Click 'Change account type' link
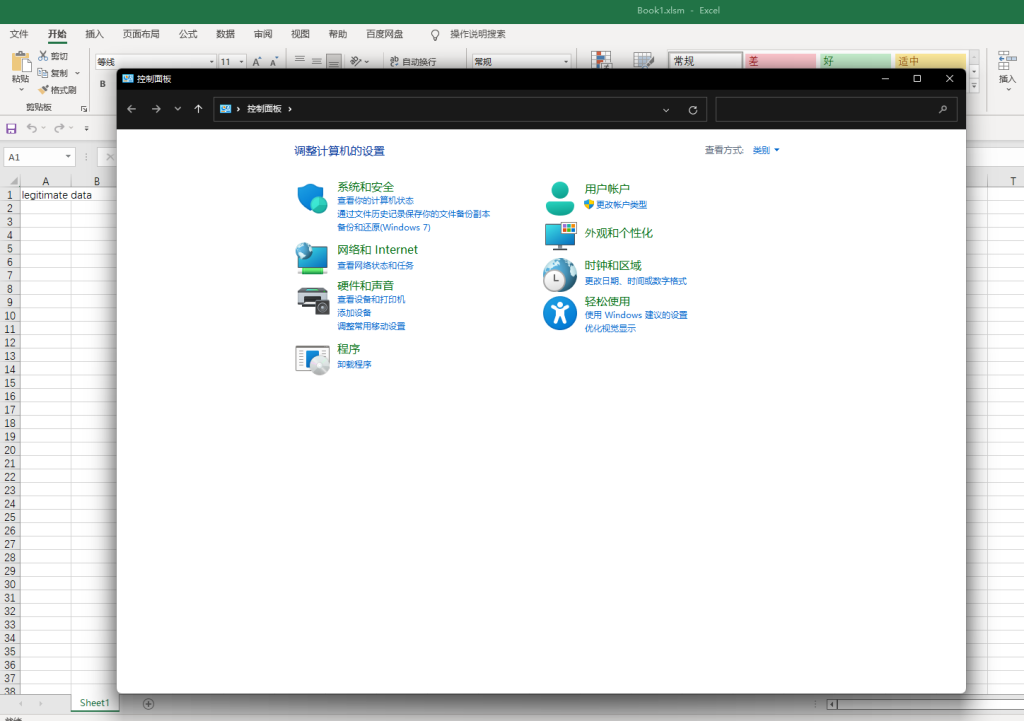This screenshot has width=1024, height=721. [x=621, y=204]
